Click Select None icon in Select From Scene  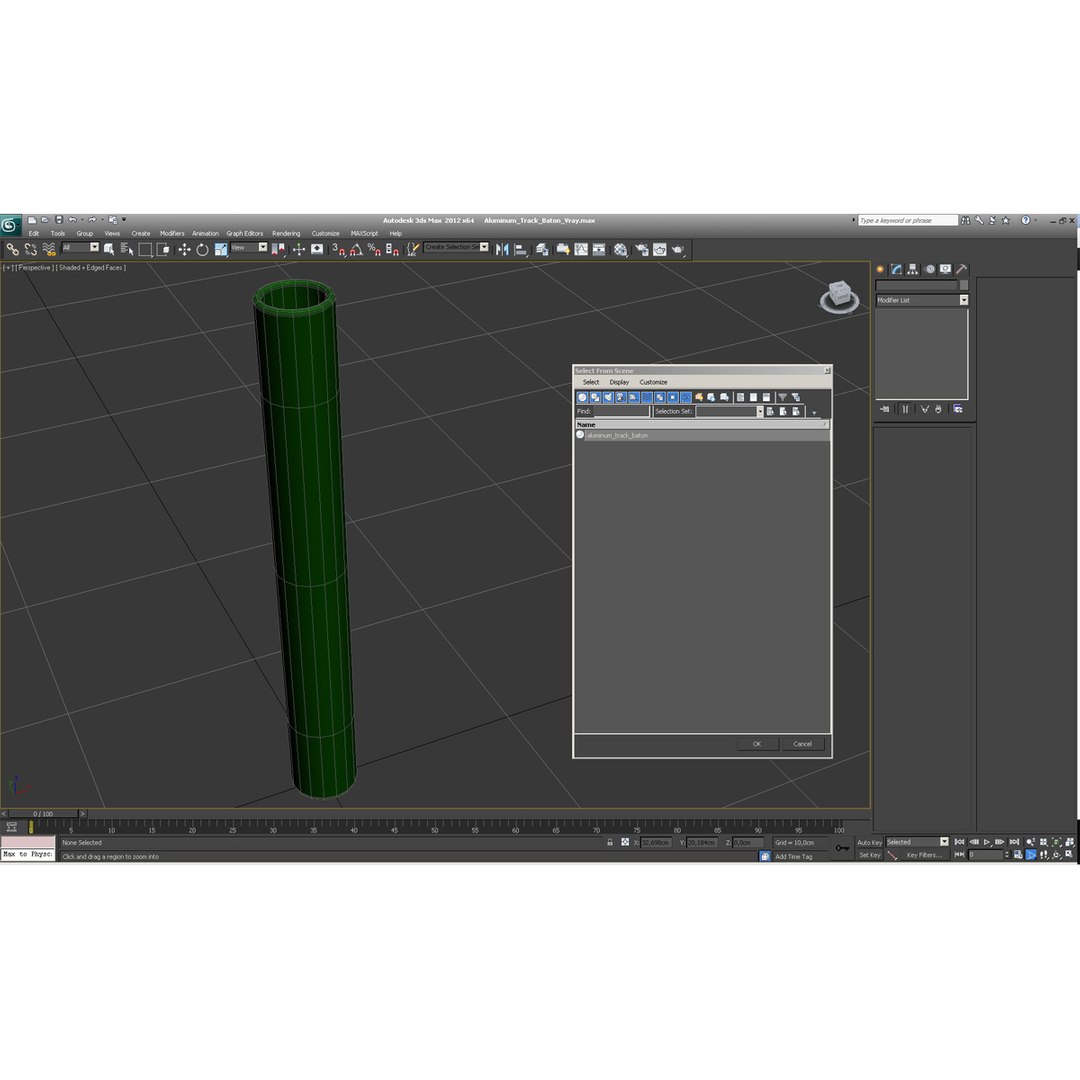point(754,397)
